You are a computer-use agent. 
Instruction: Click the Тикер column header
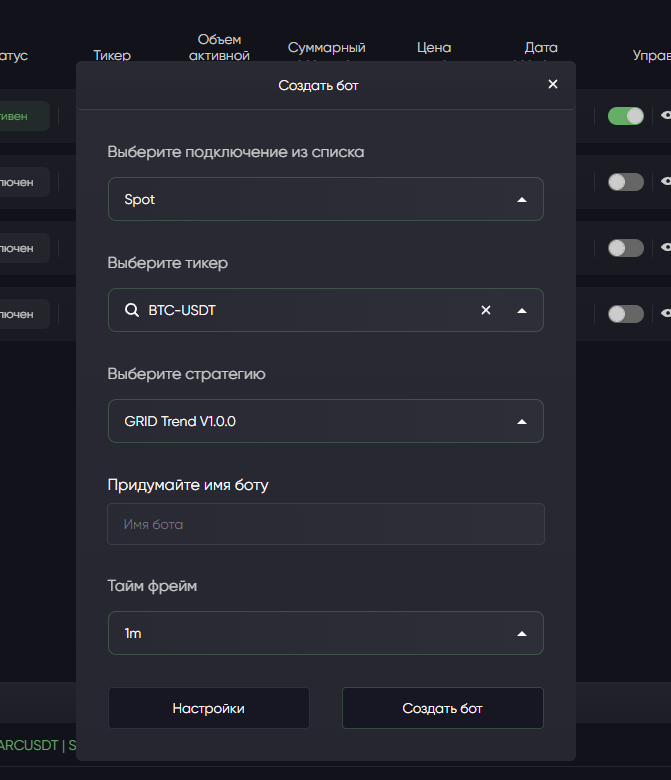click(112, 55)
